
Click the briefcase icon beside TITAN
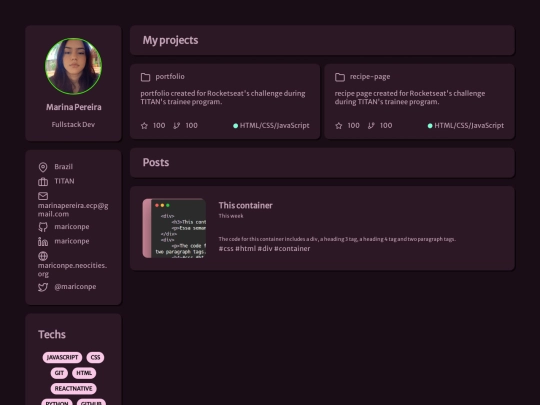tap(43, 181)
